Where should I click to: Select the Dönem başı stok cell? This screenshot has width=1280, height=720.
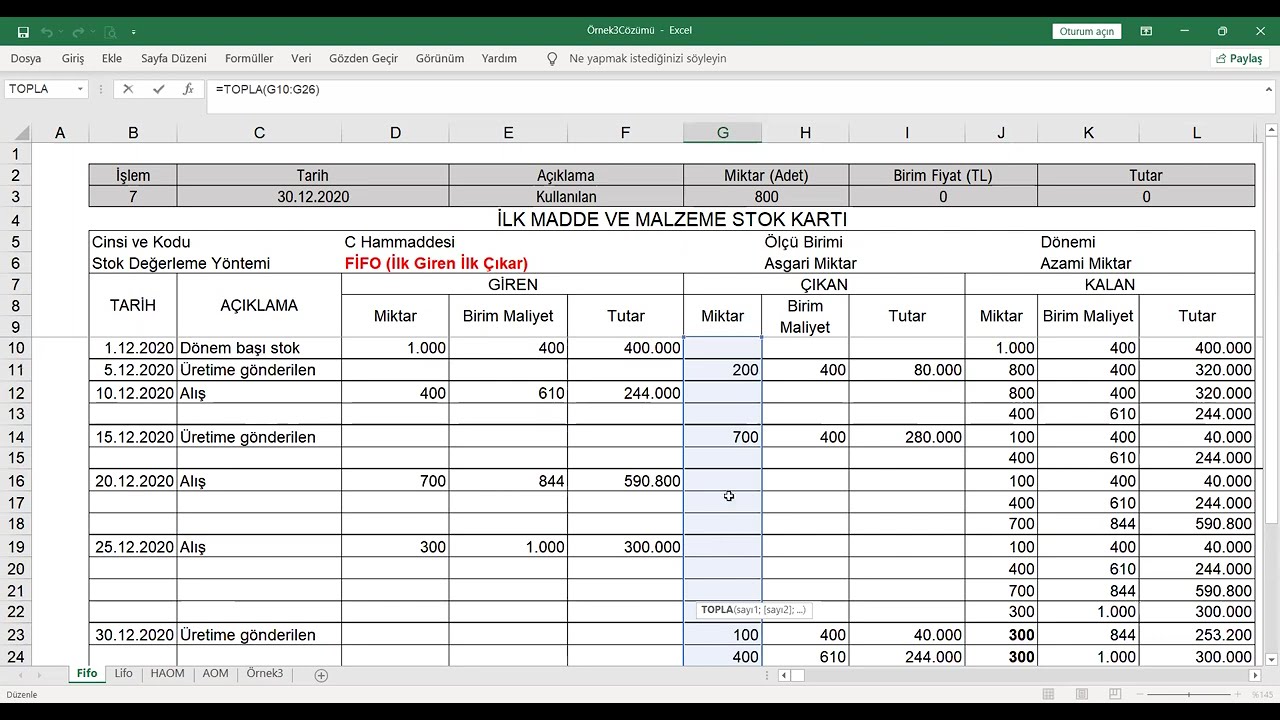(259, 348)
